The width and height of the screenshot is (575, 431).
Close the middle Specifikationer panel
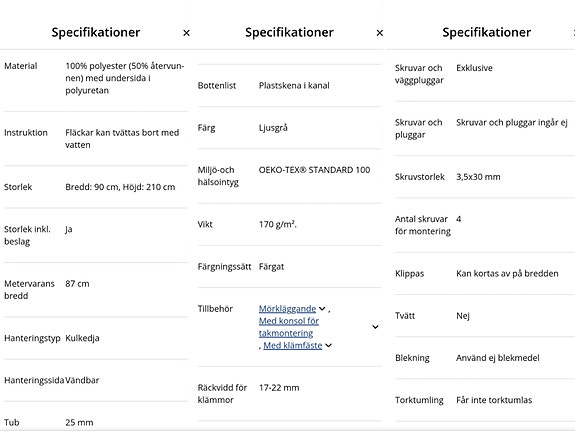coord(380,33)
